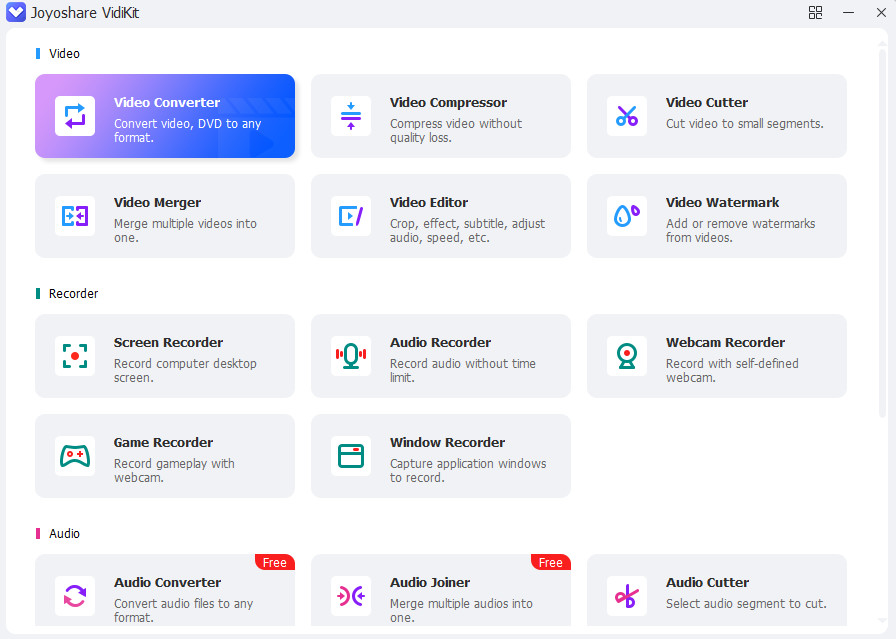The width and height of the screenshot is (896, 639).
Task: Select the Video section heading
Action: tap(64, 54)
